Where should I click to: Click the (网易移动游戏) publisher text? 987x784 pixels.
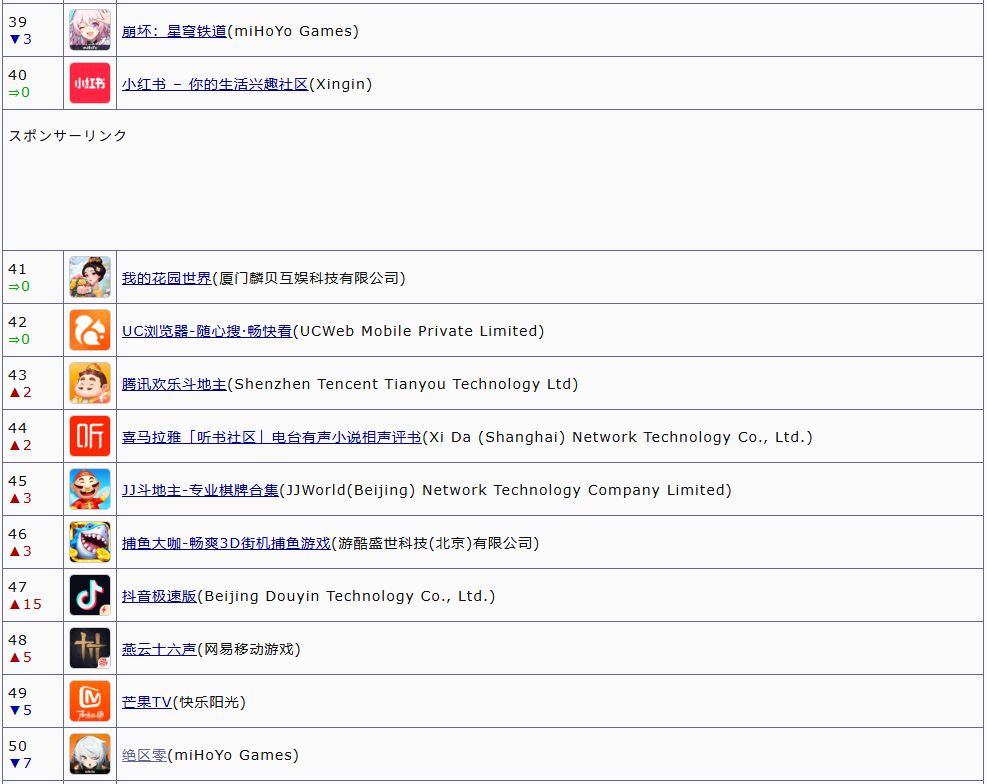coord(249,649)
